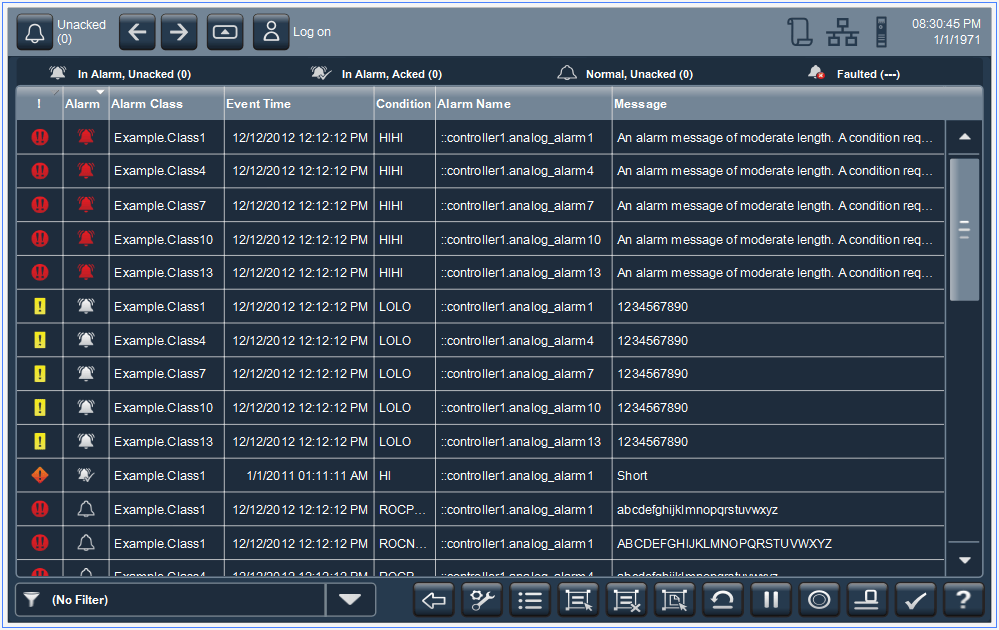Click the 08:30:45 PM date and time display
Viewport: 999px width, 630px height.
[946, 32]
